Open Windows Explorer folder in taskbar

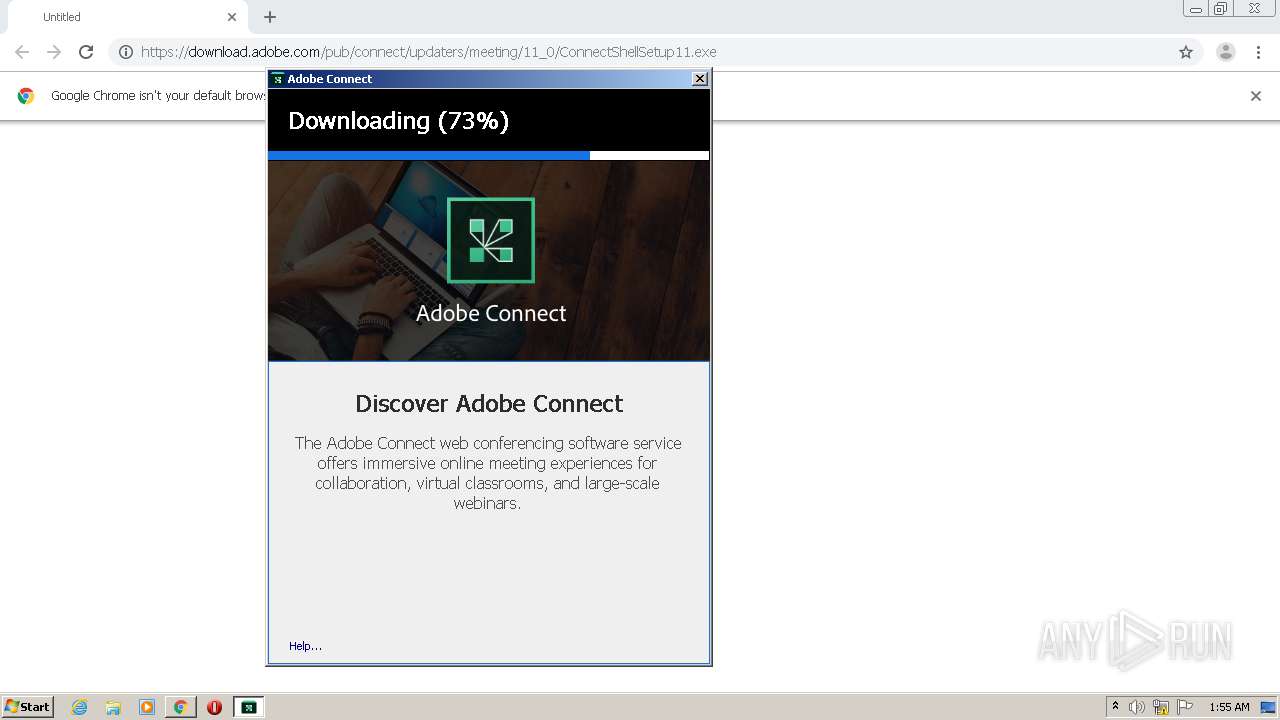coord(113,707)
